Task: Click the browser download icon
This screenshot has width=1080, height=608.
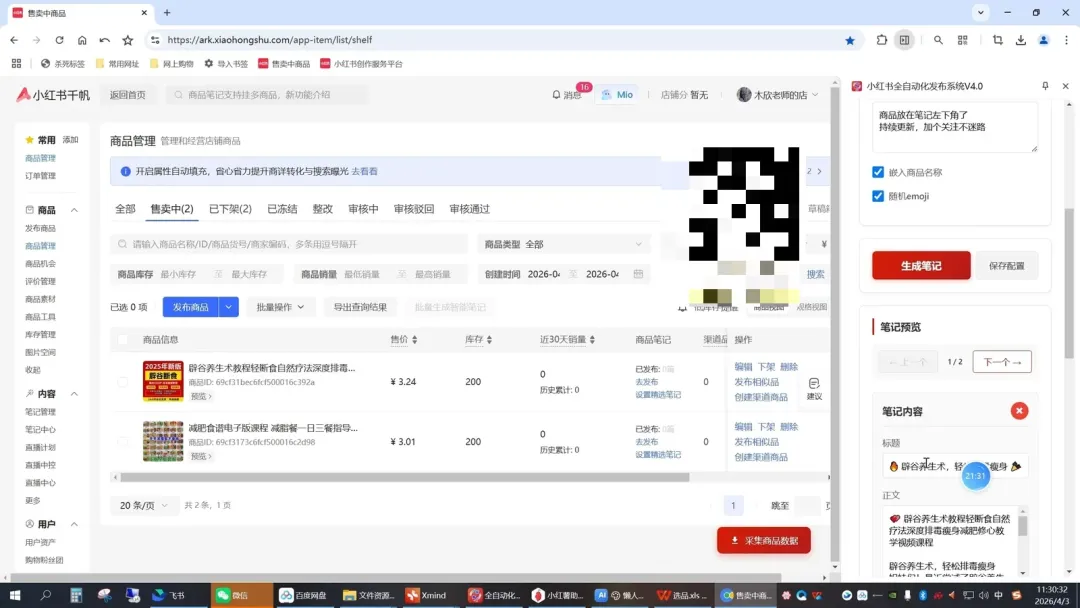Action: pyautogui.click(x=1021, y=40)
